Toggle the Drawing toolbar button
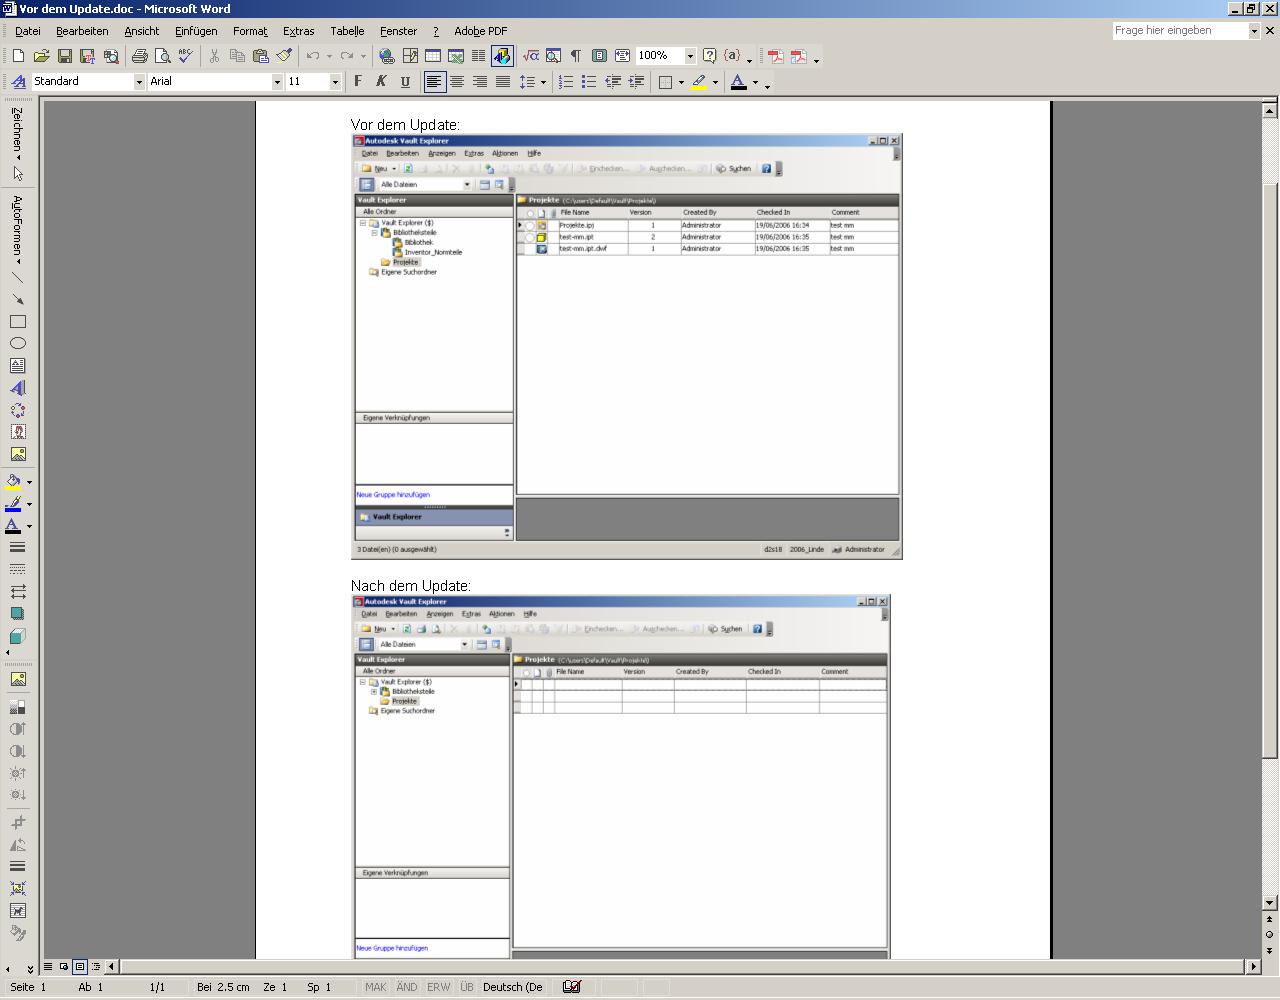 click(501, 56)
